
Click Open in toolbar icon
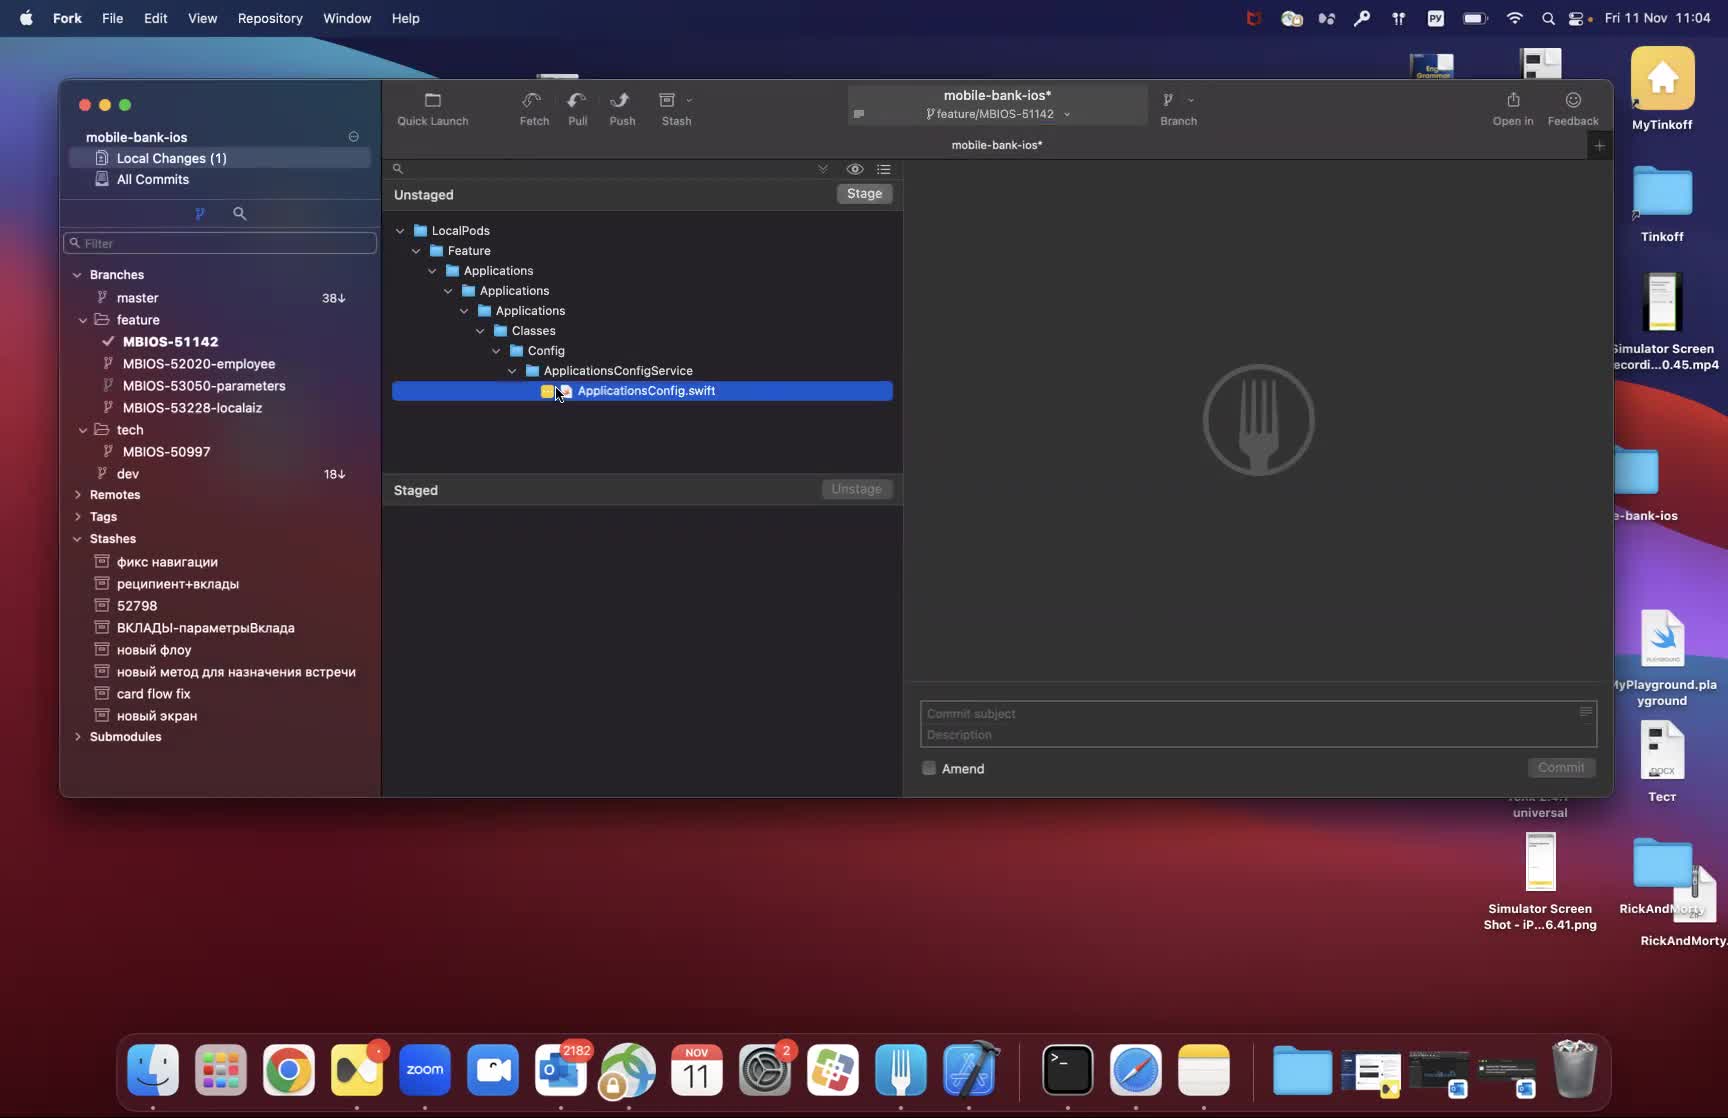click(1512, 109)
